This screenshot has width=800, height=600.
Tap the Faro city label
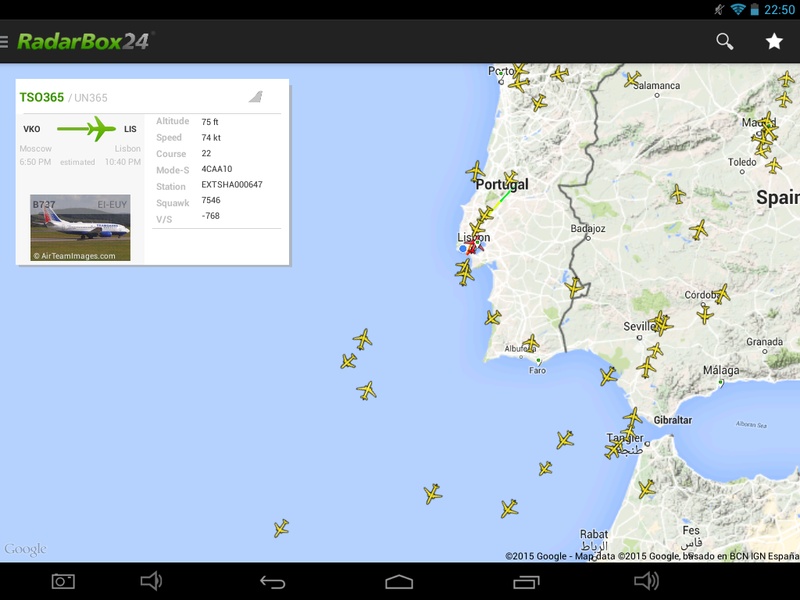click(537, 370)
